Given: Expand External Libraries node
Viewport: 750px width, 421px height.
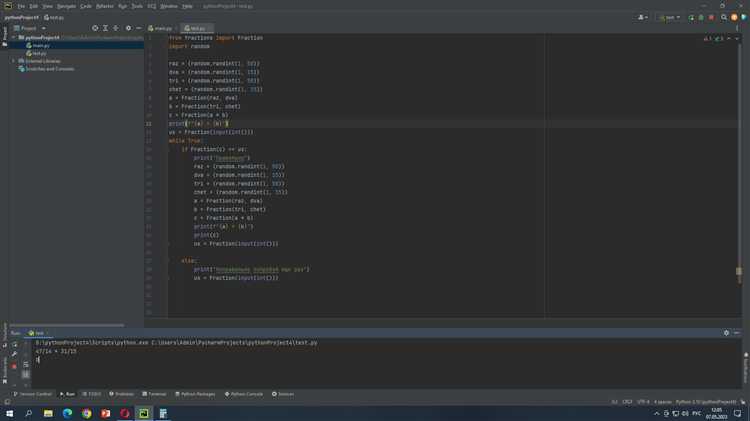Looking at the screenshot, I should (x=14, y=61).
